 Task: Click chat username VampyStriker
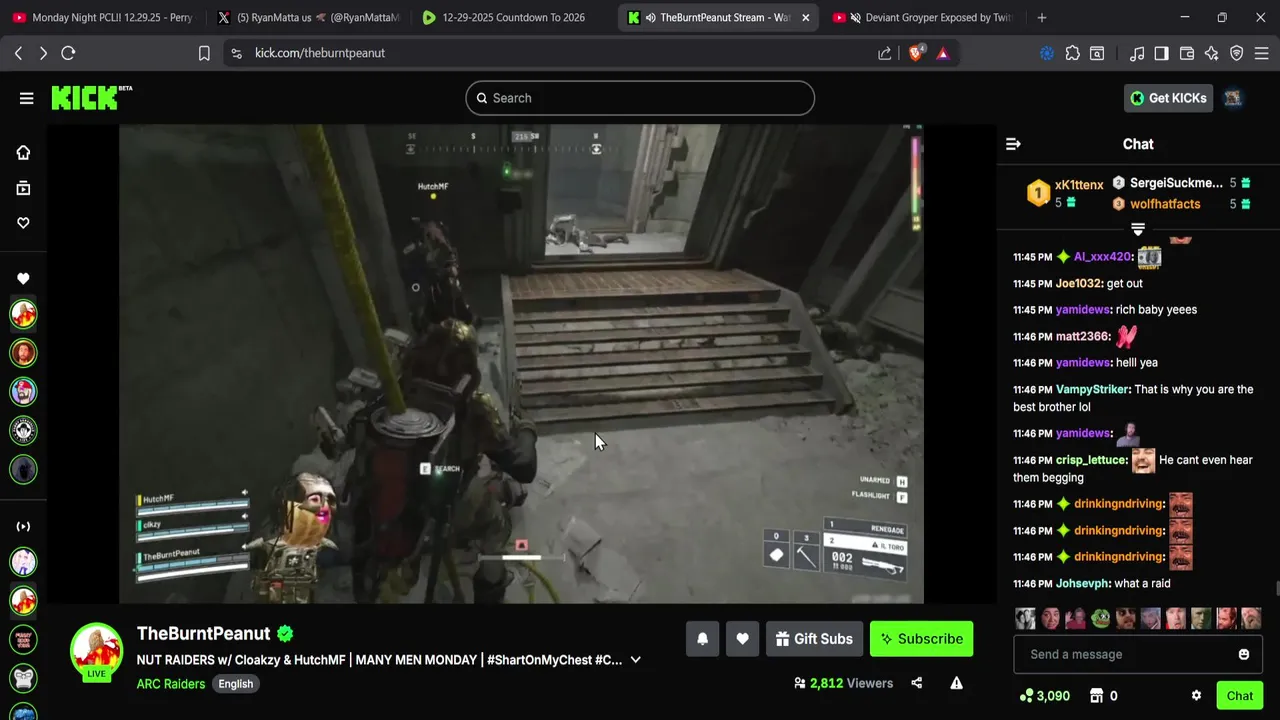pos(1093,389)
